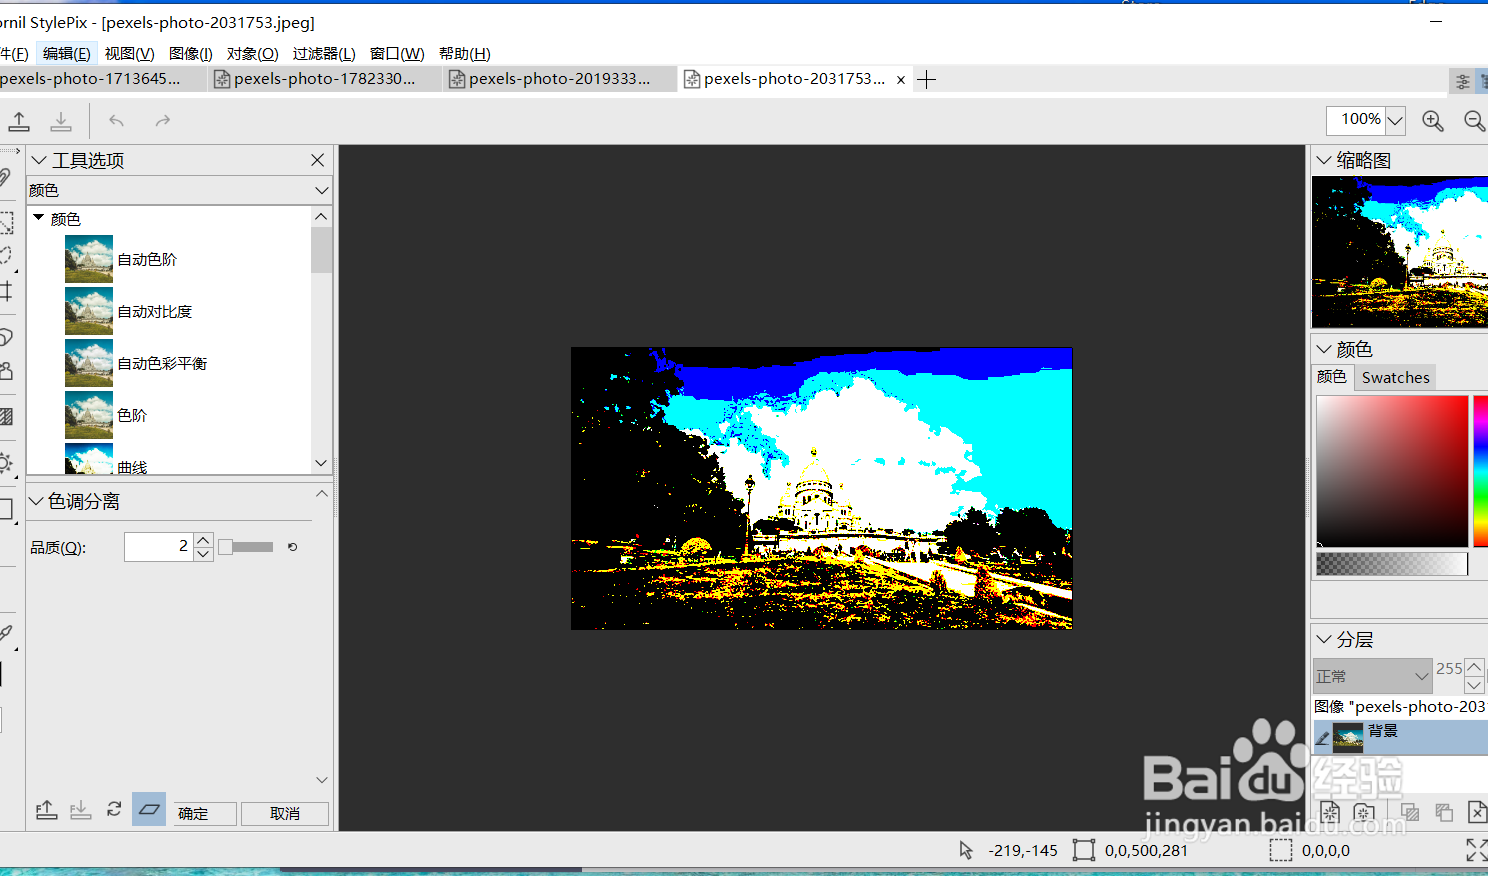This screenshot has height=876, width=1488.
Task: Close the pexels-photo-2031753 tab
Action: [901, 80]
